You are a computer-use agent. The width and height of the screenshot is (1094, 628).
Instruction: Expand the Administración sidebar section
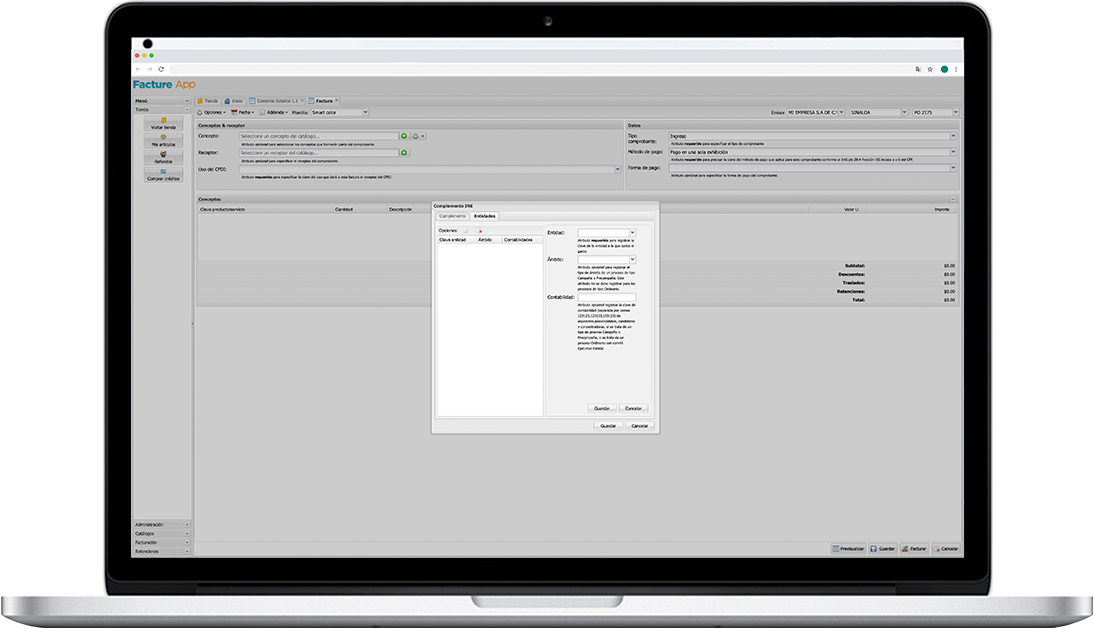click(x=161, y=524)
